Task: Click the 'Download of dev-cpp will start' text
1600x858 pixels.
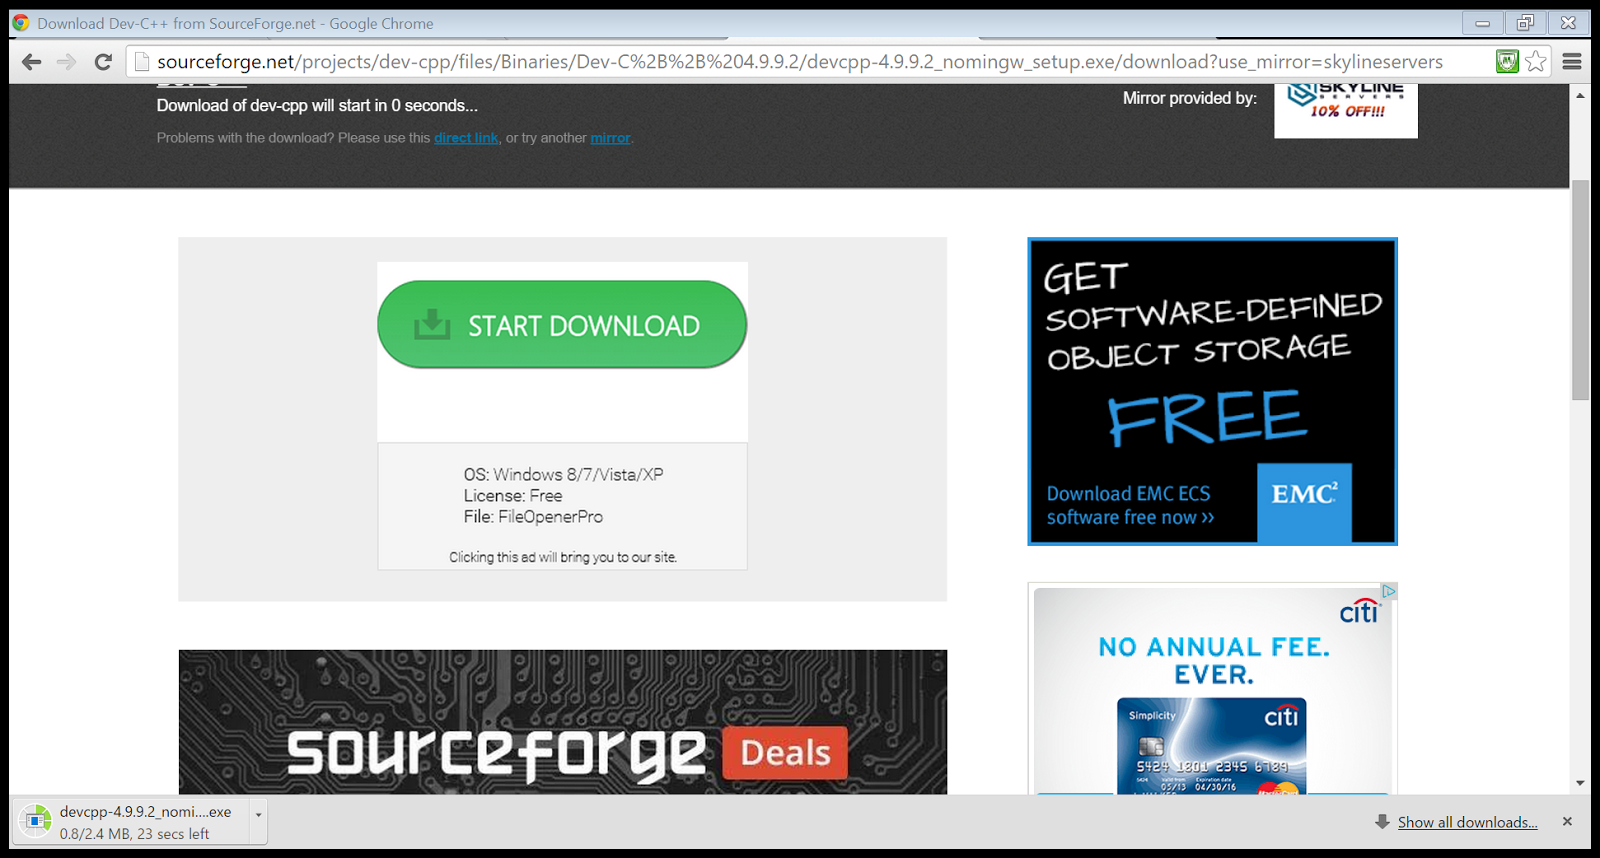Action: coord(317,105)
